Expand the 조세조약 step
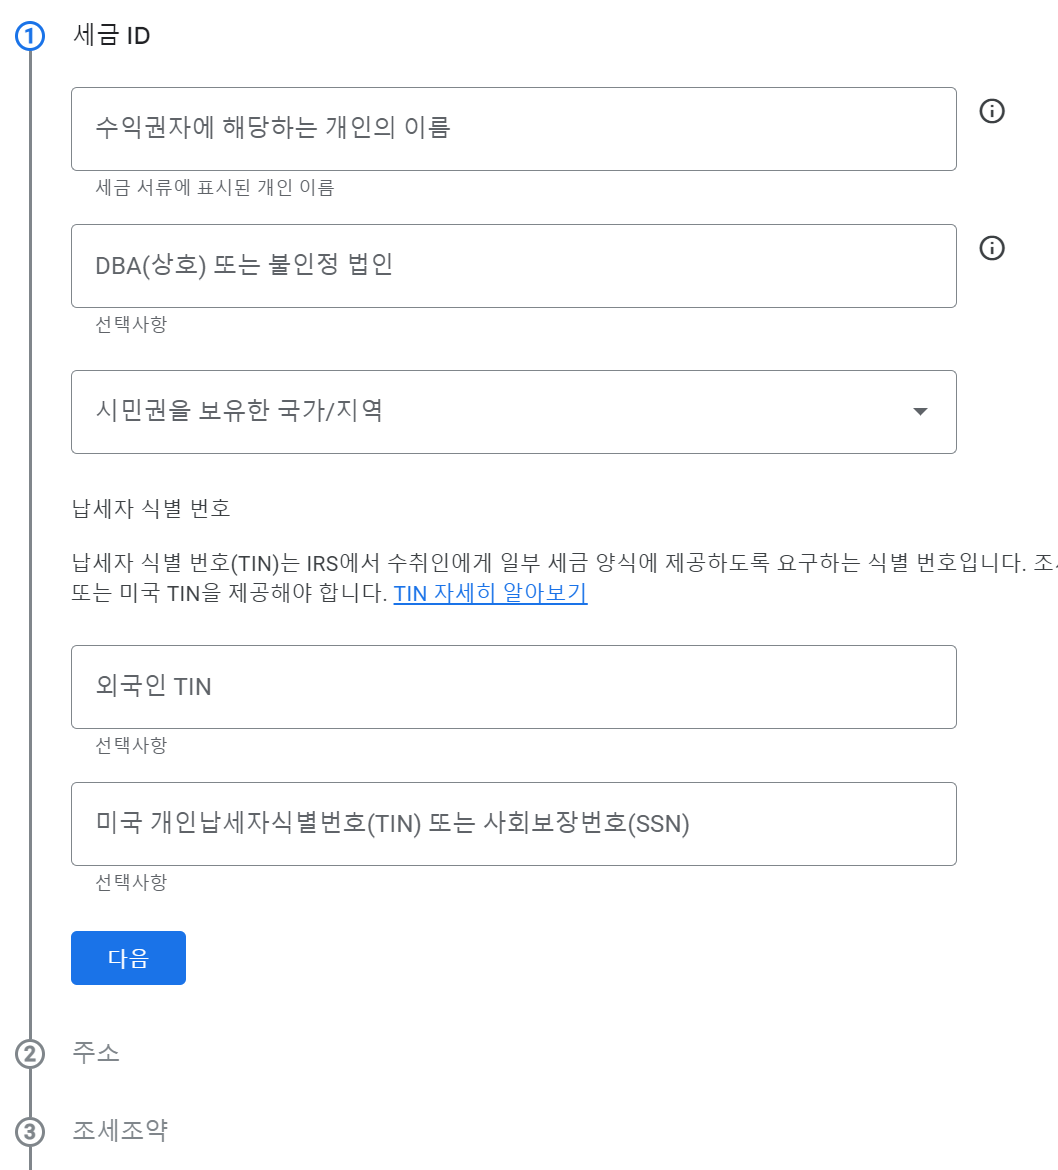This screenshot has width=1058, height=1170. [x=119, y=1130]
